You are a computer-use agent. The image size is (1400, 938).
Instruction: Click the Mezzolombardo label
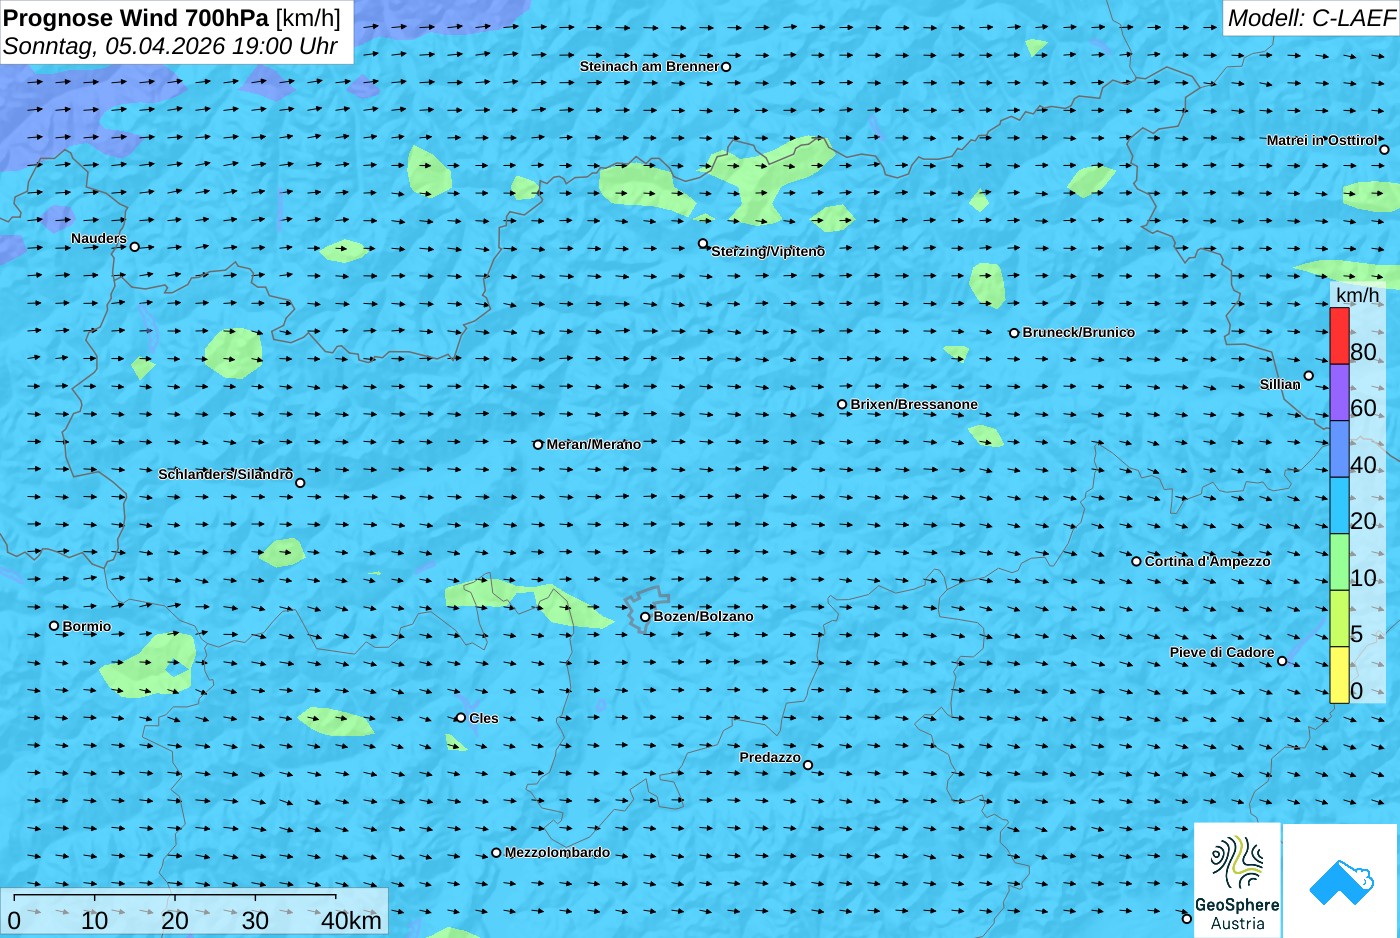[557, 852]
